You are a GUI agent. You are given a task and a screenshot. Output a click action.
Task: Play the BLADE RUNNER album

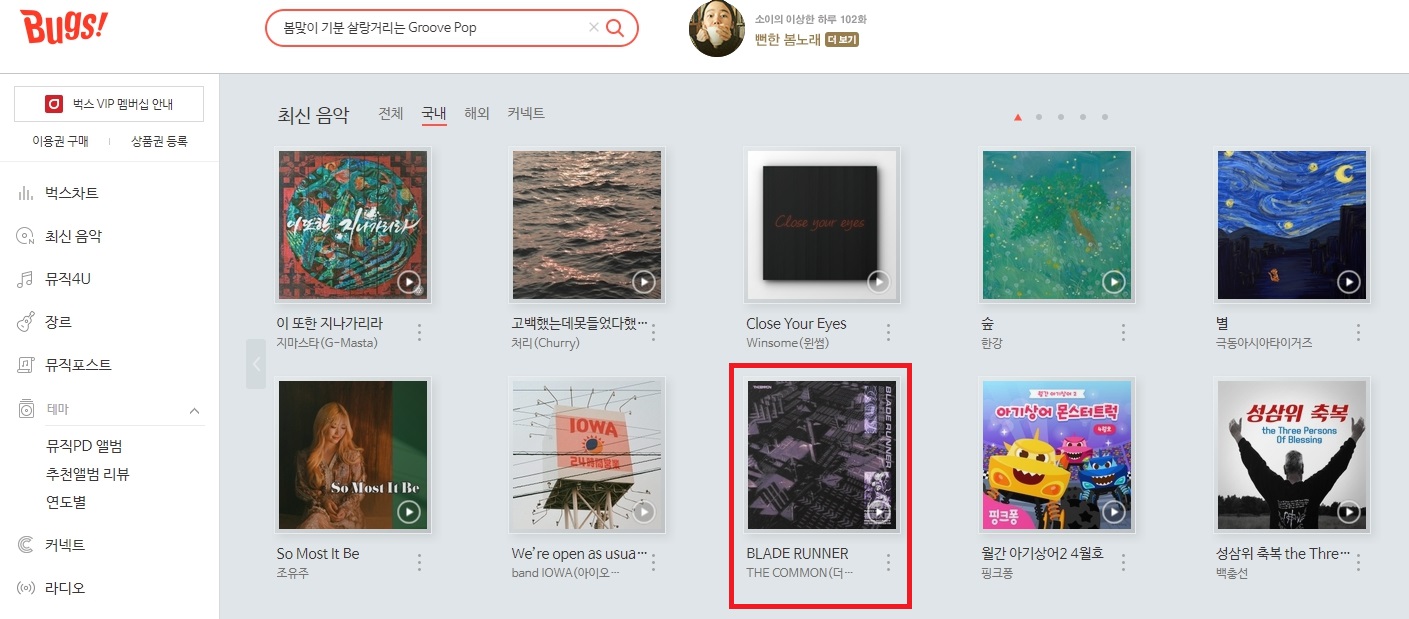click(x=878, y=512)
